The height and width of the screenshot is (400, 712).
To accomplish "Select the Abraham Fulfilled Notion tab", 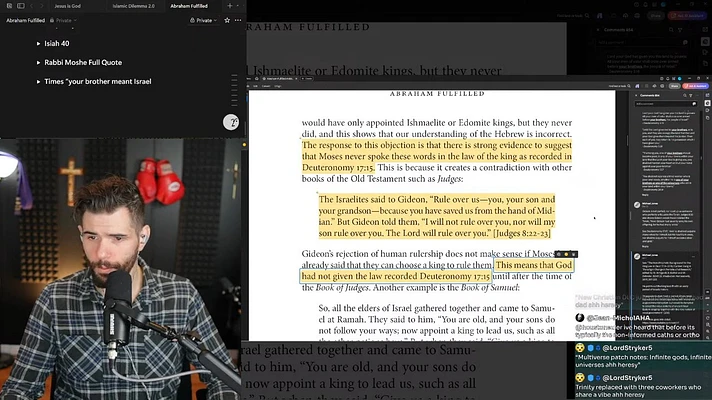I will click(189, 6).
